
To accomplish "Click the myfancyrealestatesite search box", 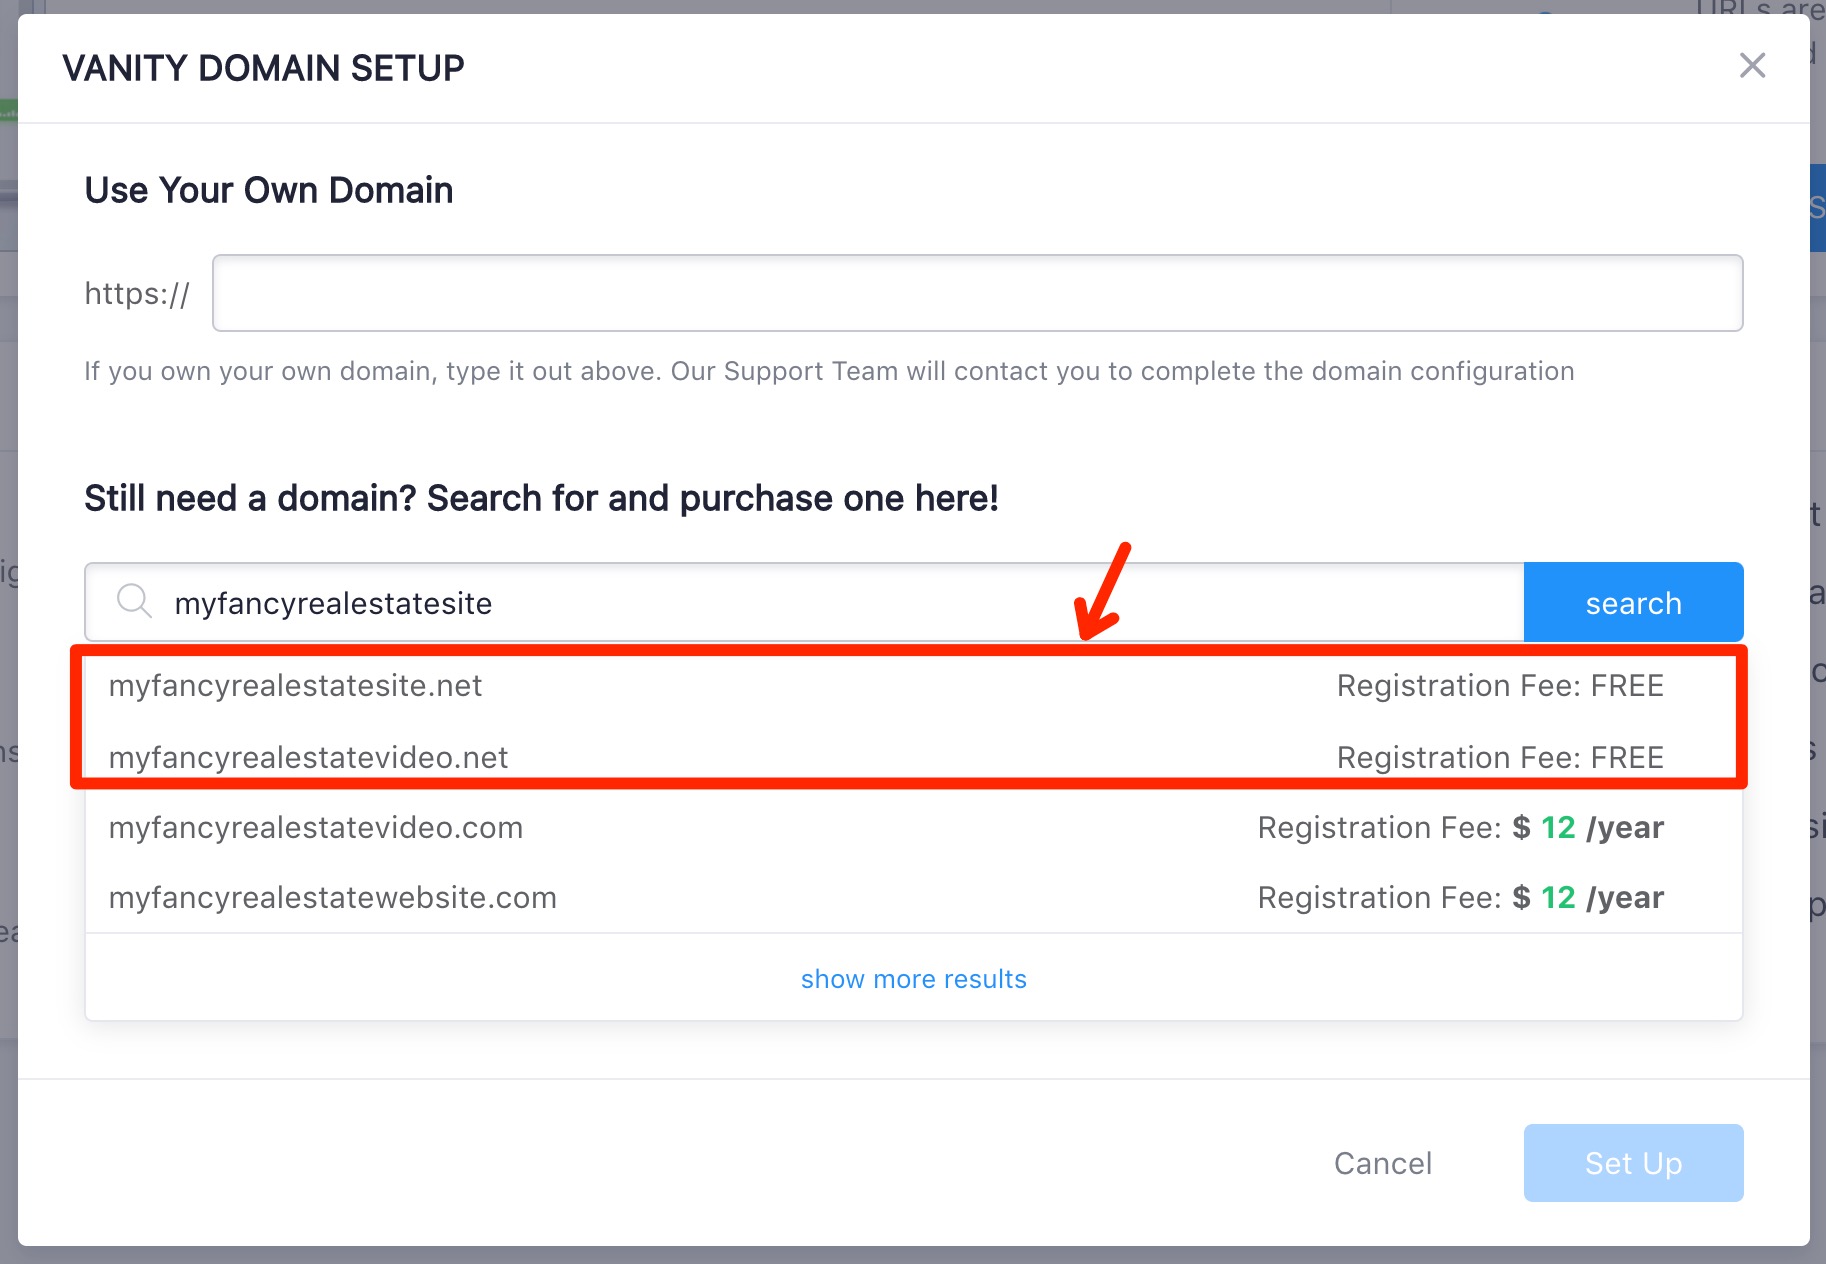I will (x=804, y=602).
